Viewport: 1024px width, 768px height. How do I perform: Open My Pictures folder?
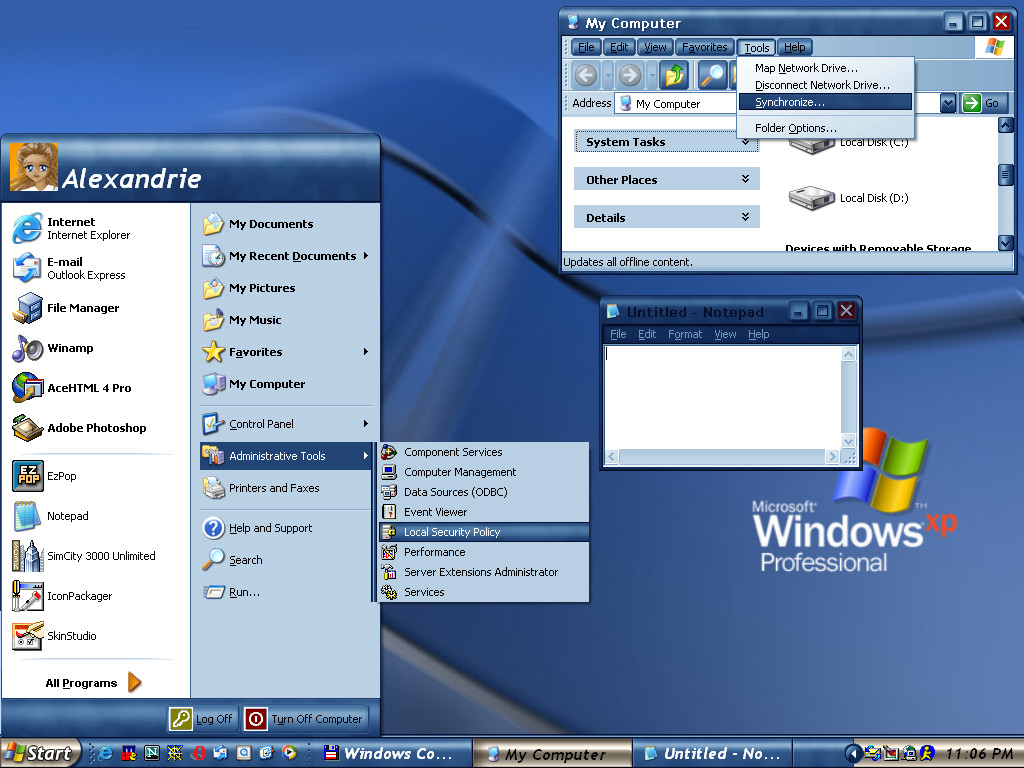point(285,288)
